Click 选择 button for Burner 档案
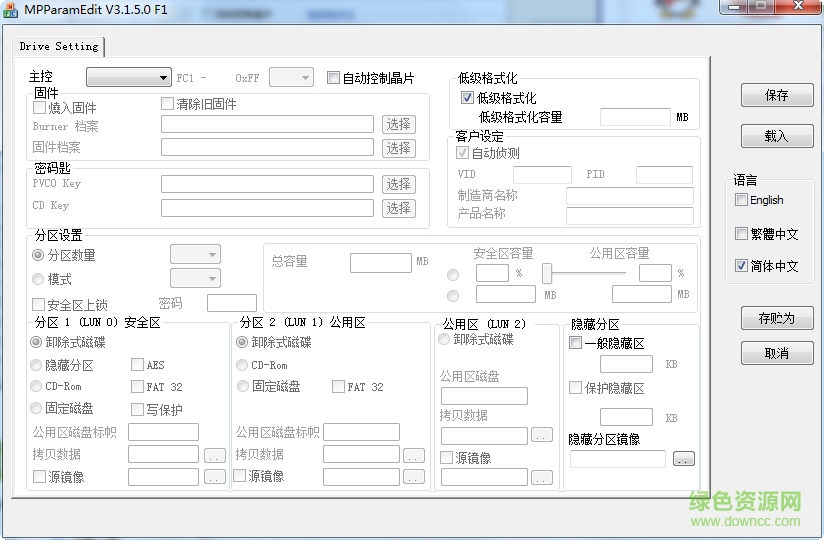Image resolution: width=824 pixels, height=540 pixels. 399,124
